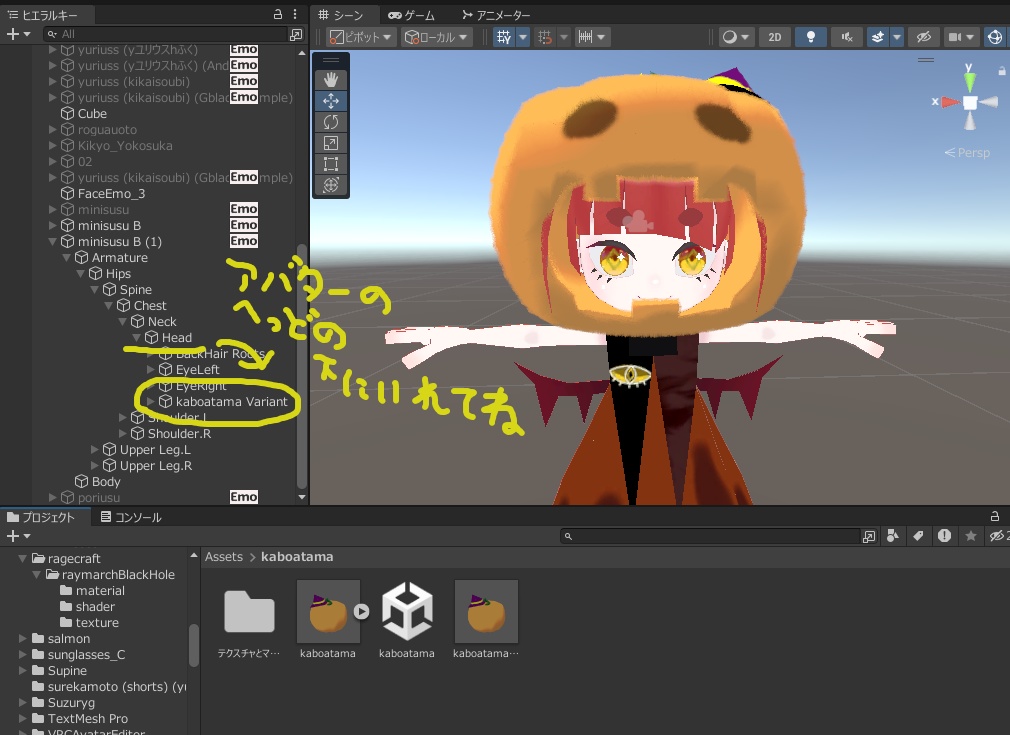Toggle hidden objects visibility in scene

pyautogui.click(x=924, y=37)
